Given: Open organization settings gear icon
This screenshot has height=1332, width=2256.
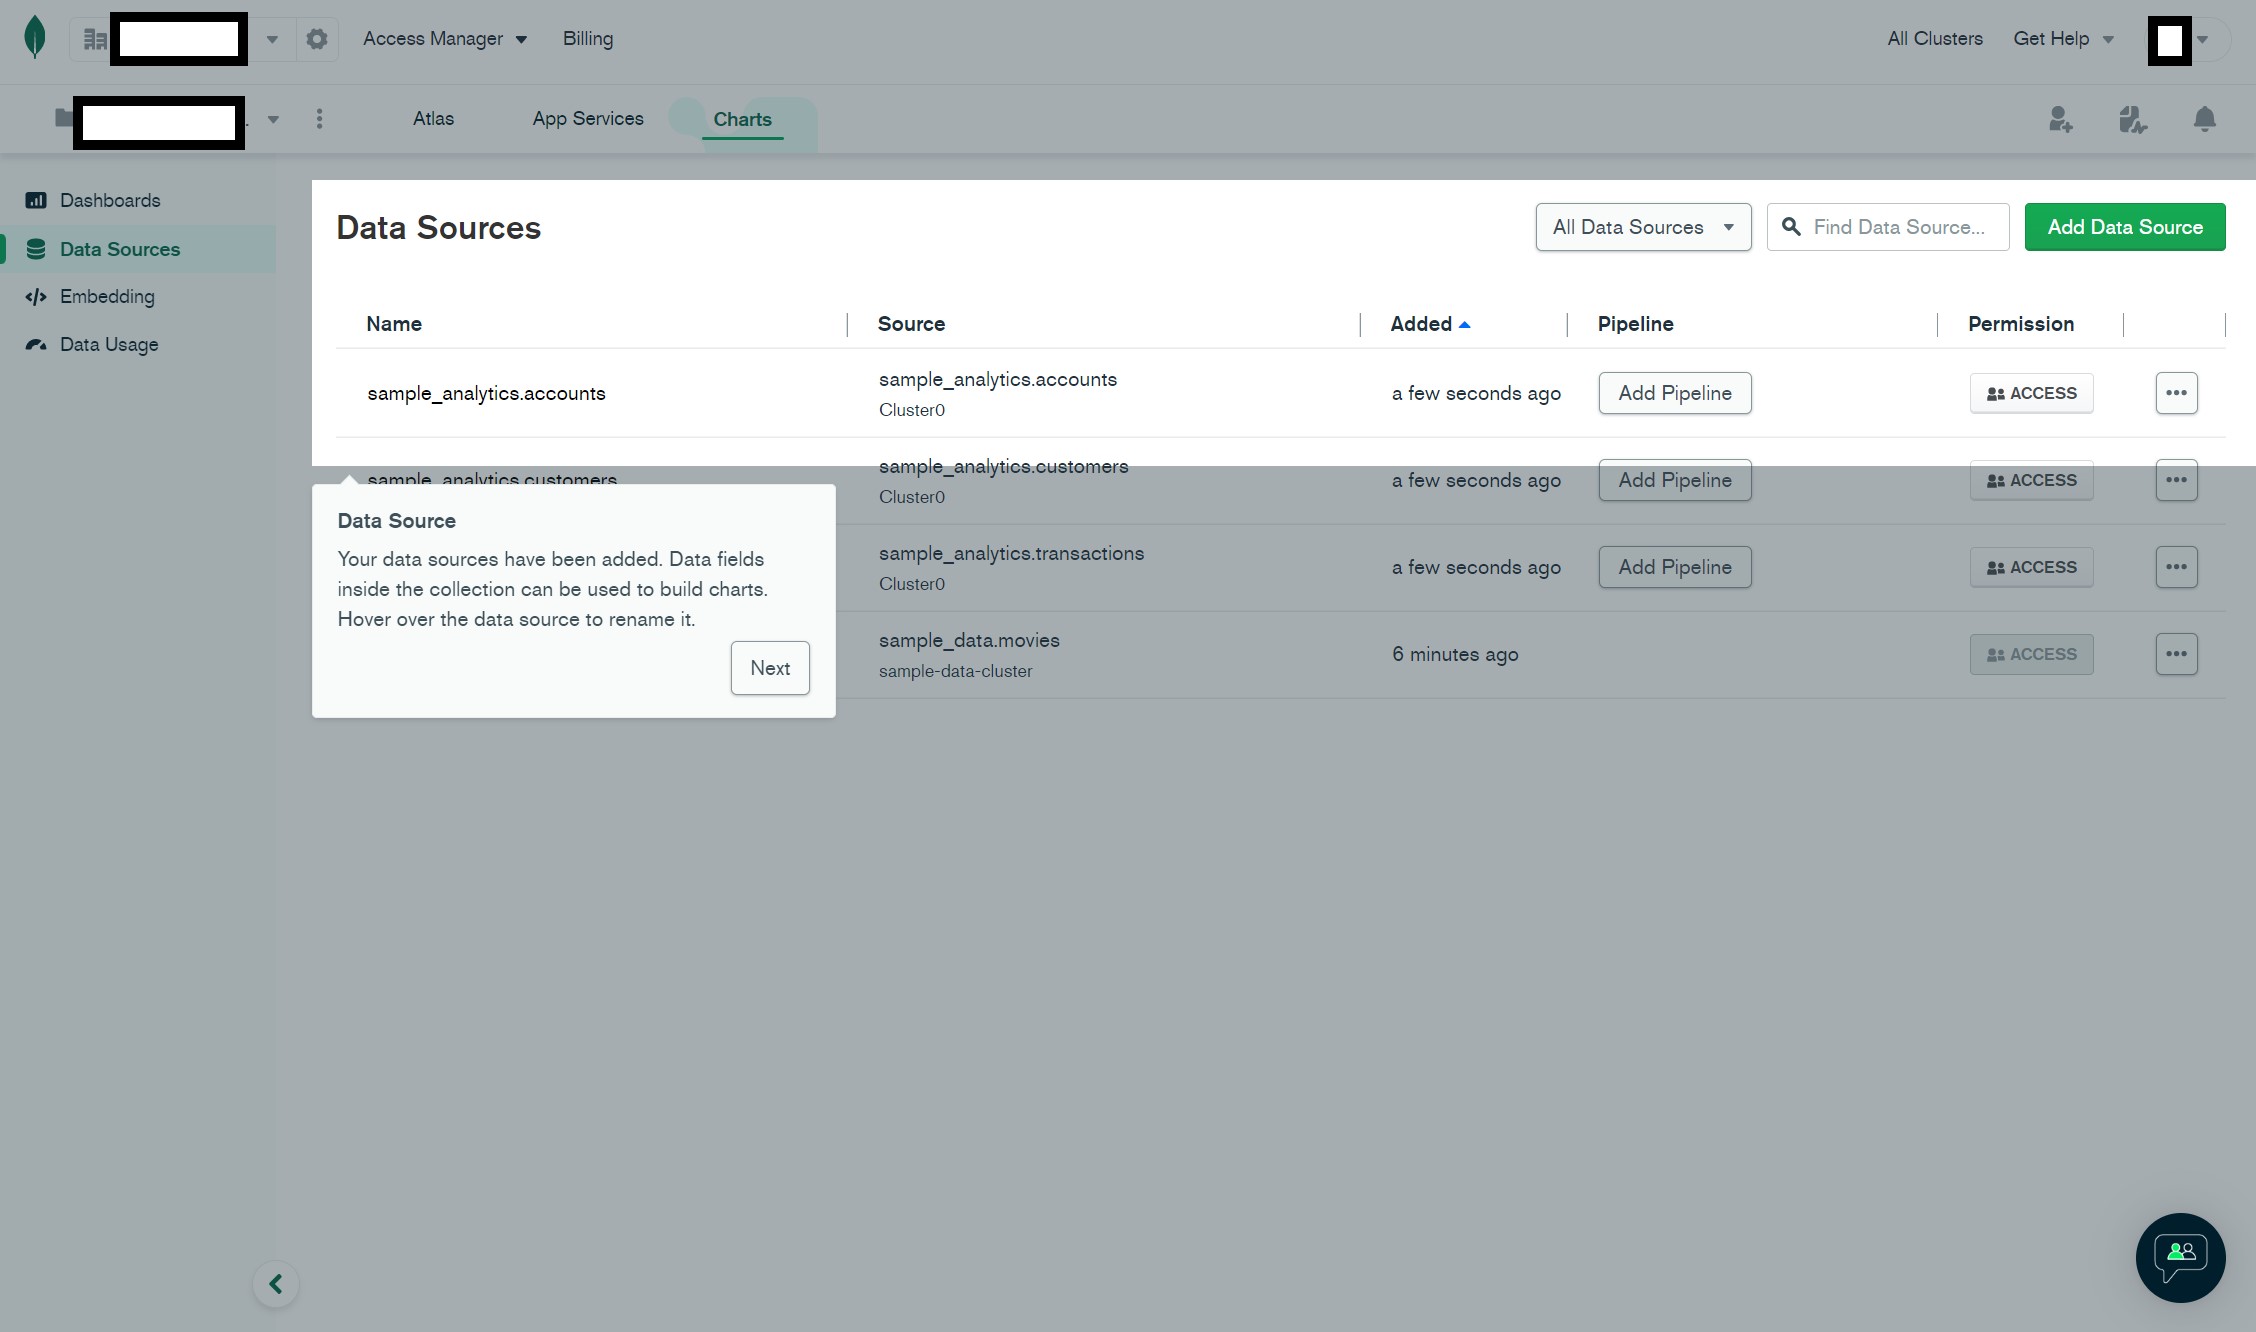Looking at the screenshot, I should [x=317, y=39].
